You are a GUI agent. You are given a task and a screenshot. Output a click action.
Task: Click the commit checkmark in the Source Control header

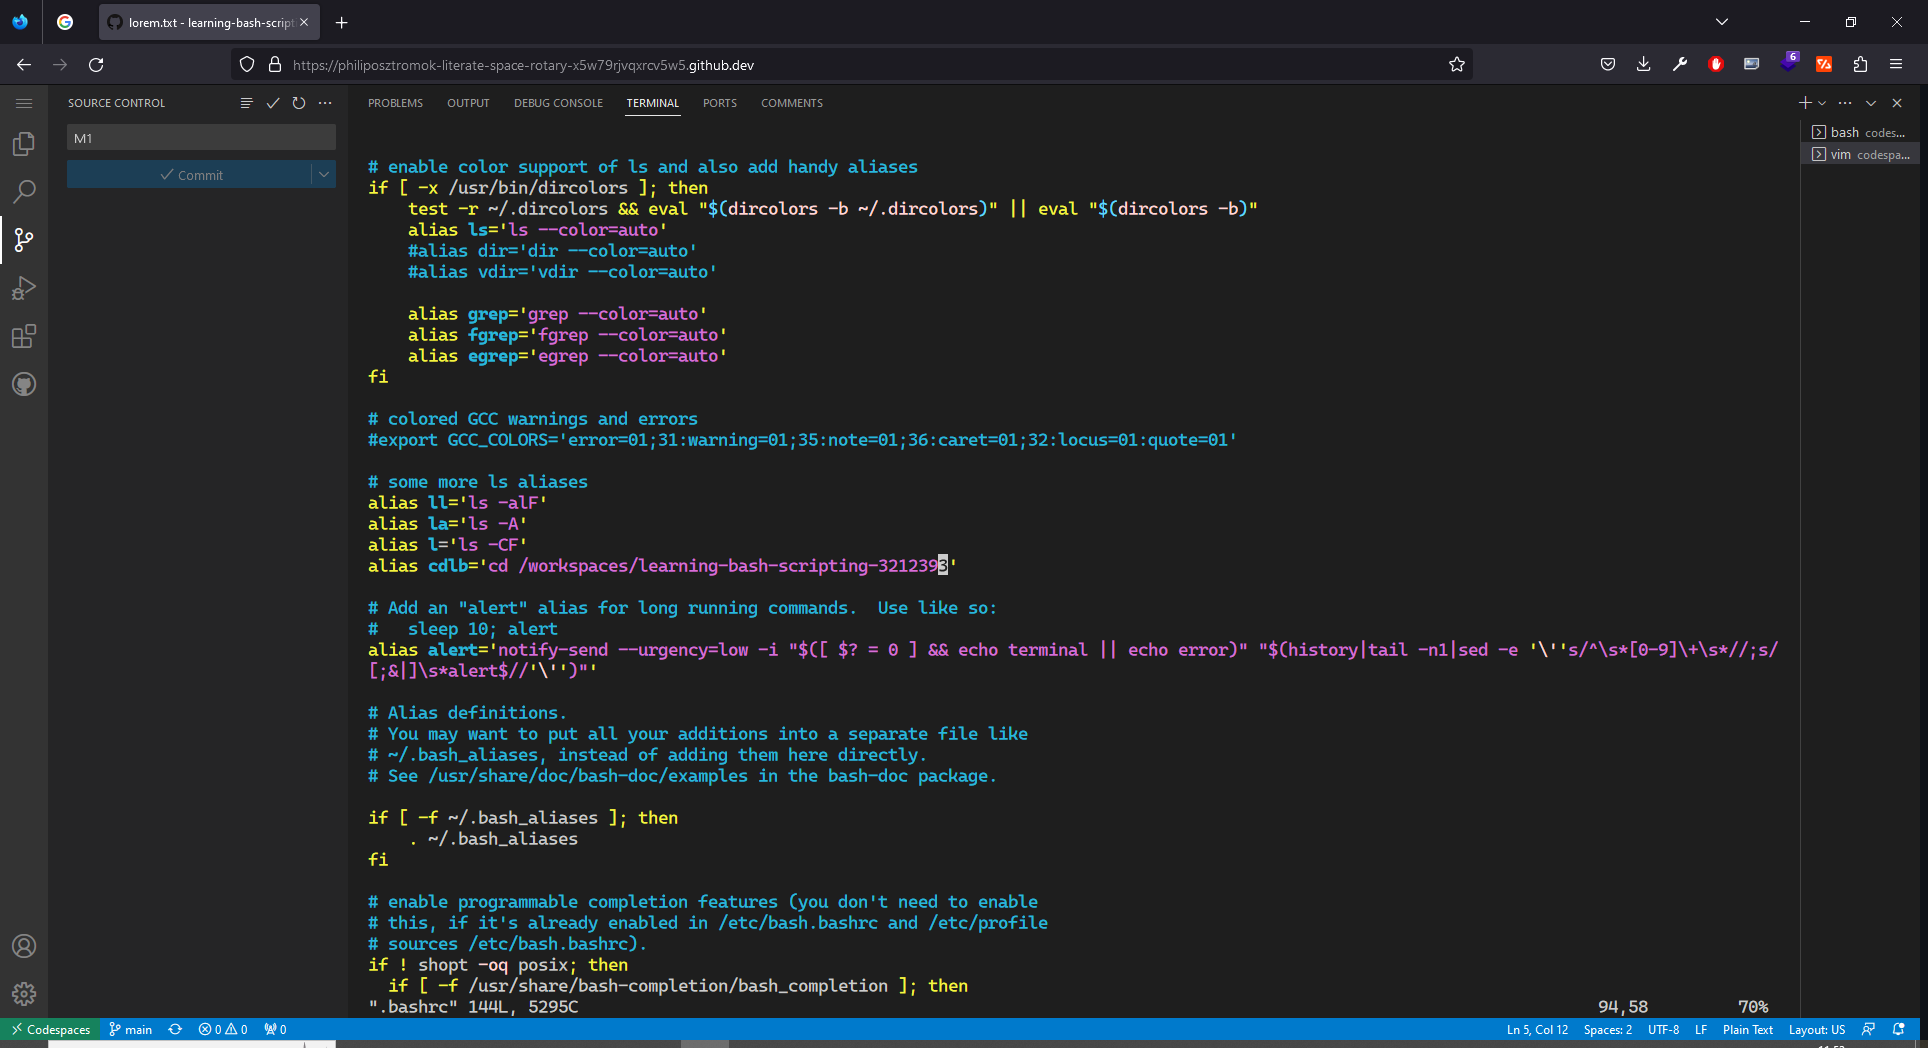click(x=273, y=103)
